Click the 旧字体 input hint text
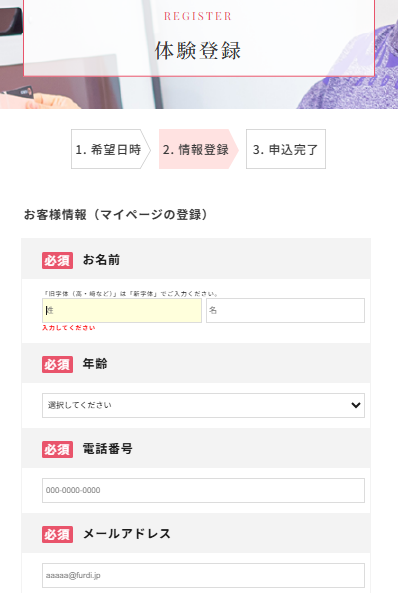 point(131,293)
